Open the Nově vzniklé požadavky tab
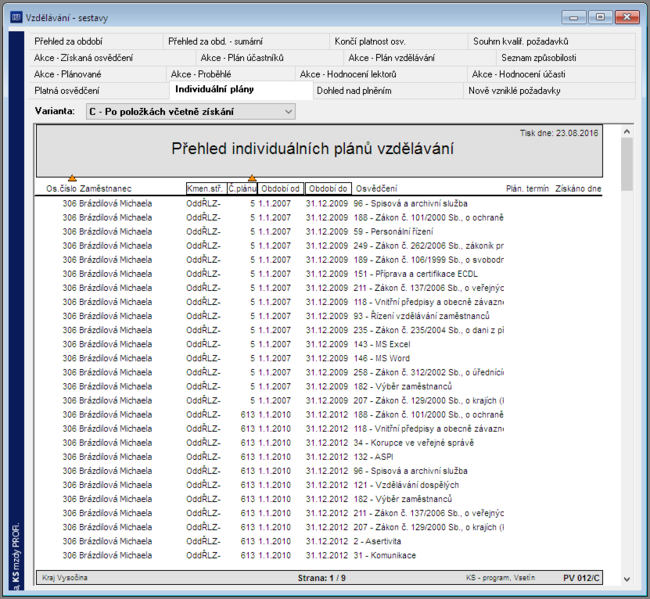 (x=514, y=90)
